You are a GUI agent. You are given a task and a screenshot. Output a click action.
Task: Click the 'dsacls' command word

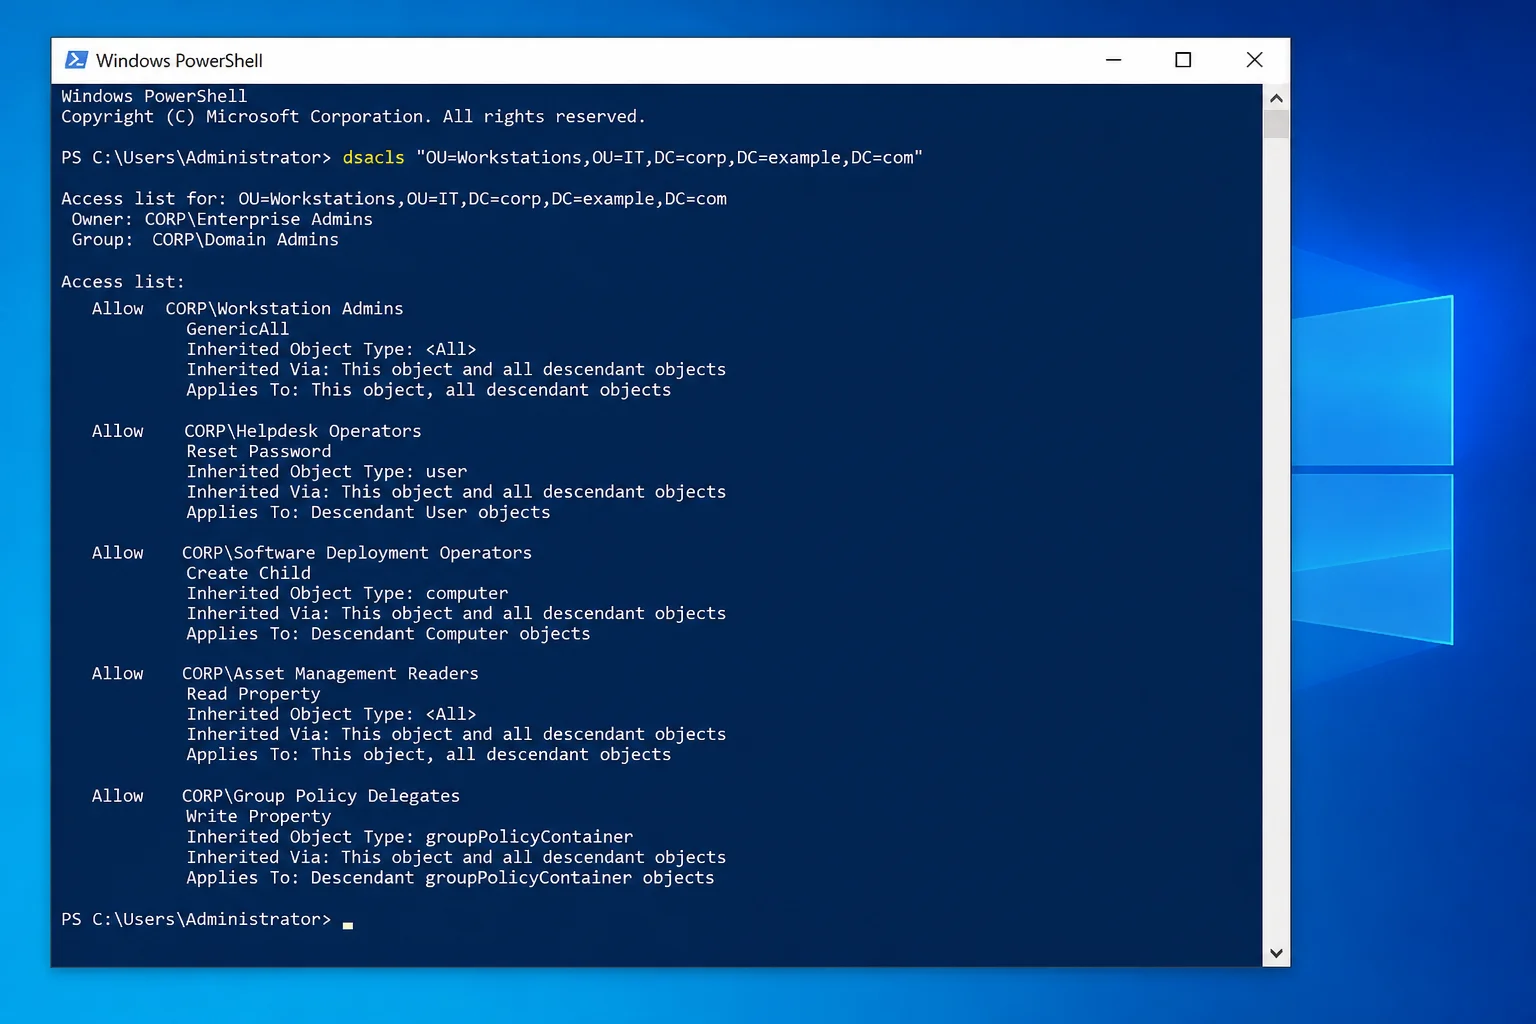coord(373,157)
